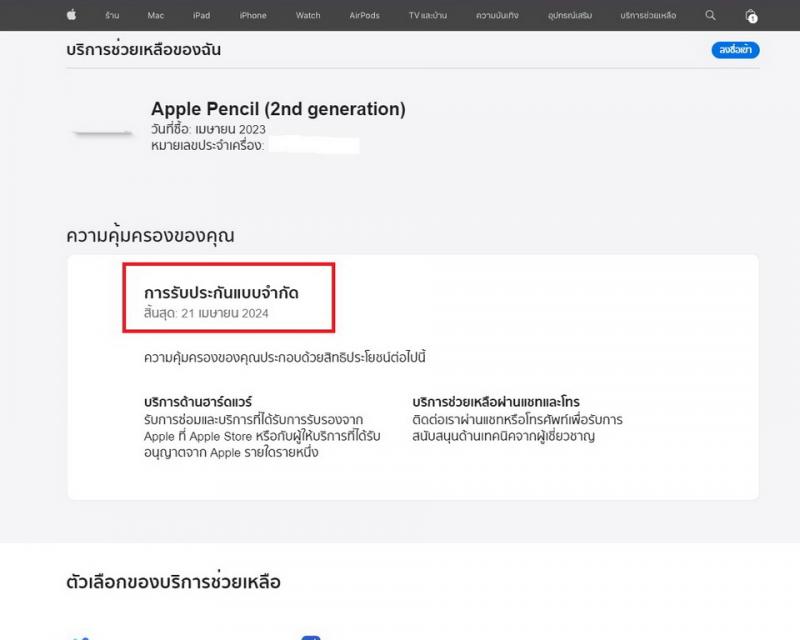The image size is (800, 640).
Task: Click the Apple Pencil (2nd generation) title
Action: tap(278, 109)
